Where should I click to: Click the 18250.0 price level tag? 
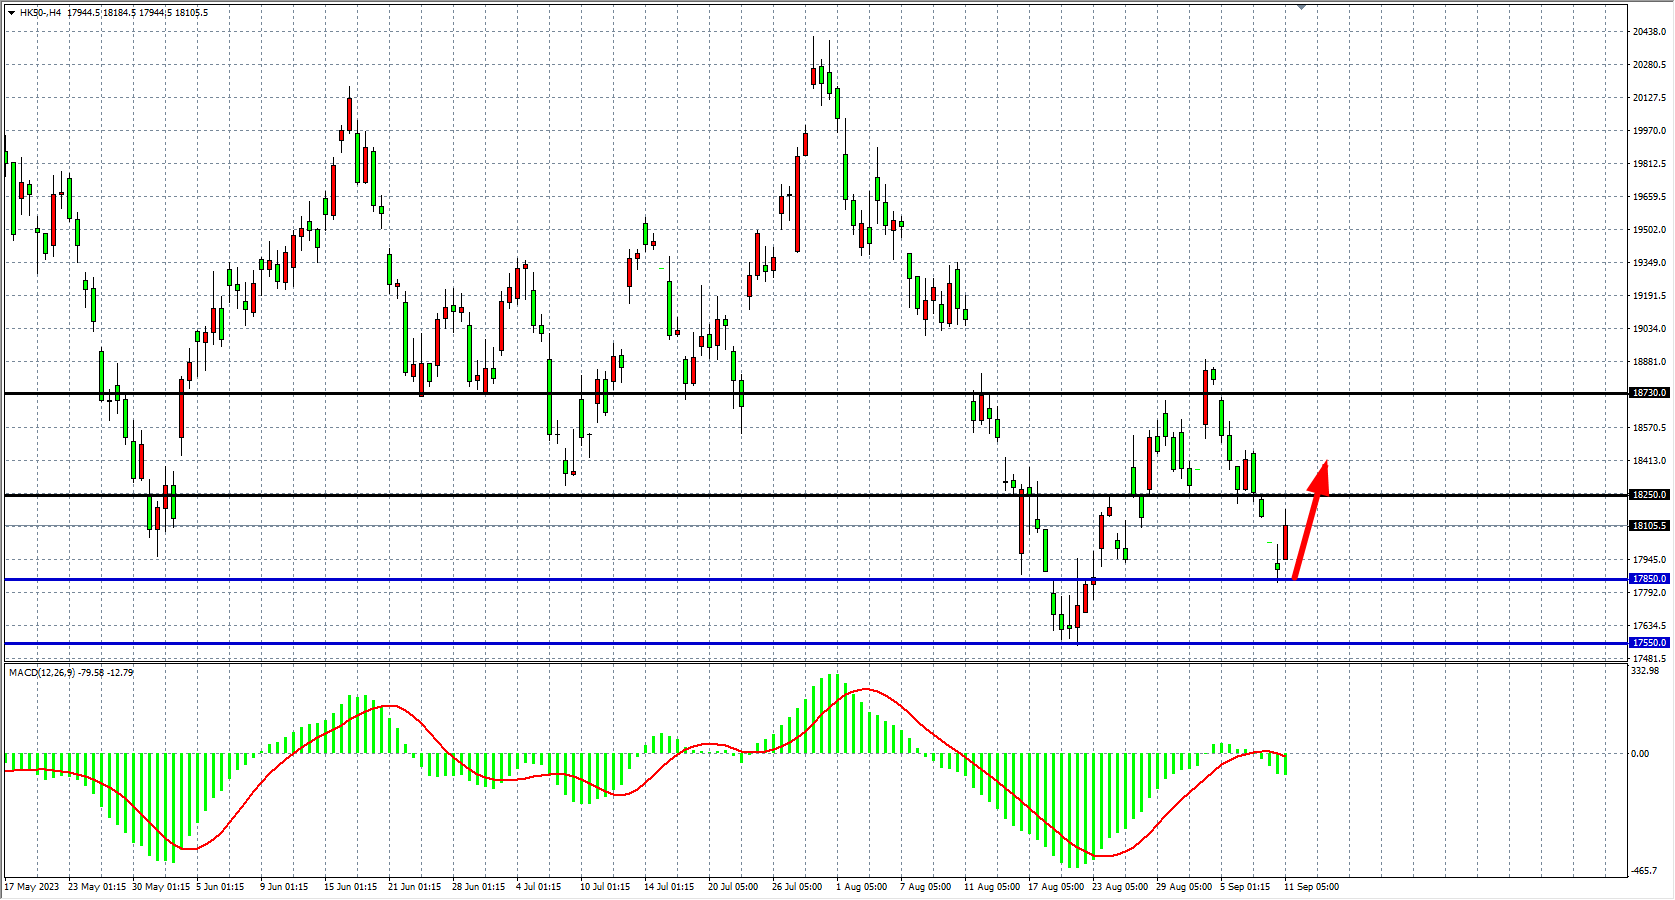click(1649, 495)
